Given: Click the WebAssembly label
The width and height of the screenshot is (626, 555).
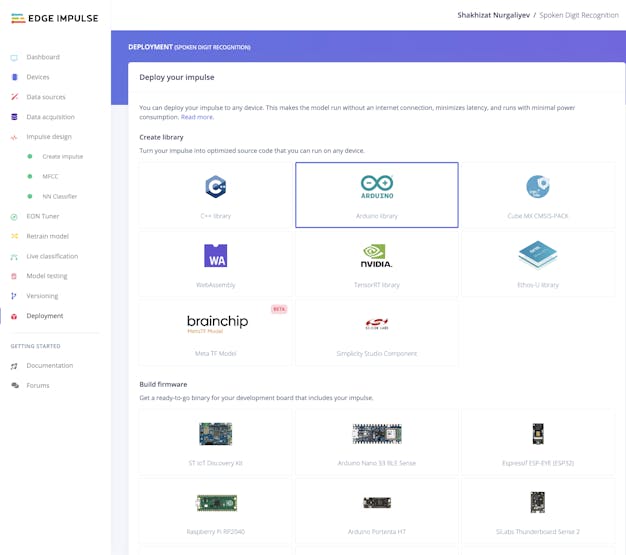Looking at the screenshot, I should point(216,285).
